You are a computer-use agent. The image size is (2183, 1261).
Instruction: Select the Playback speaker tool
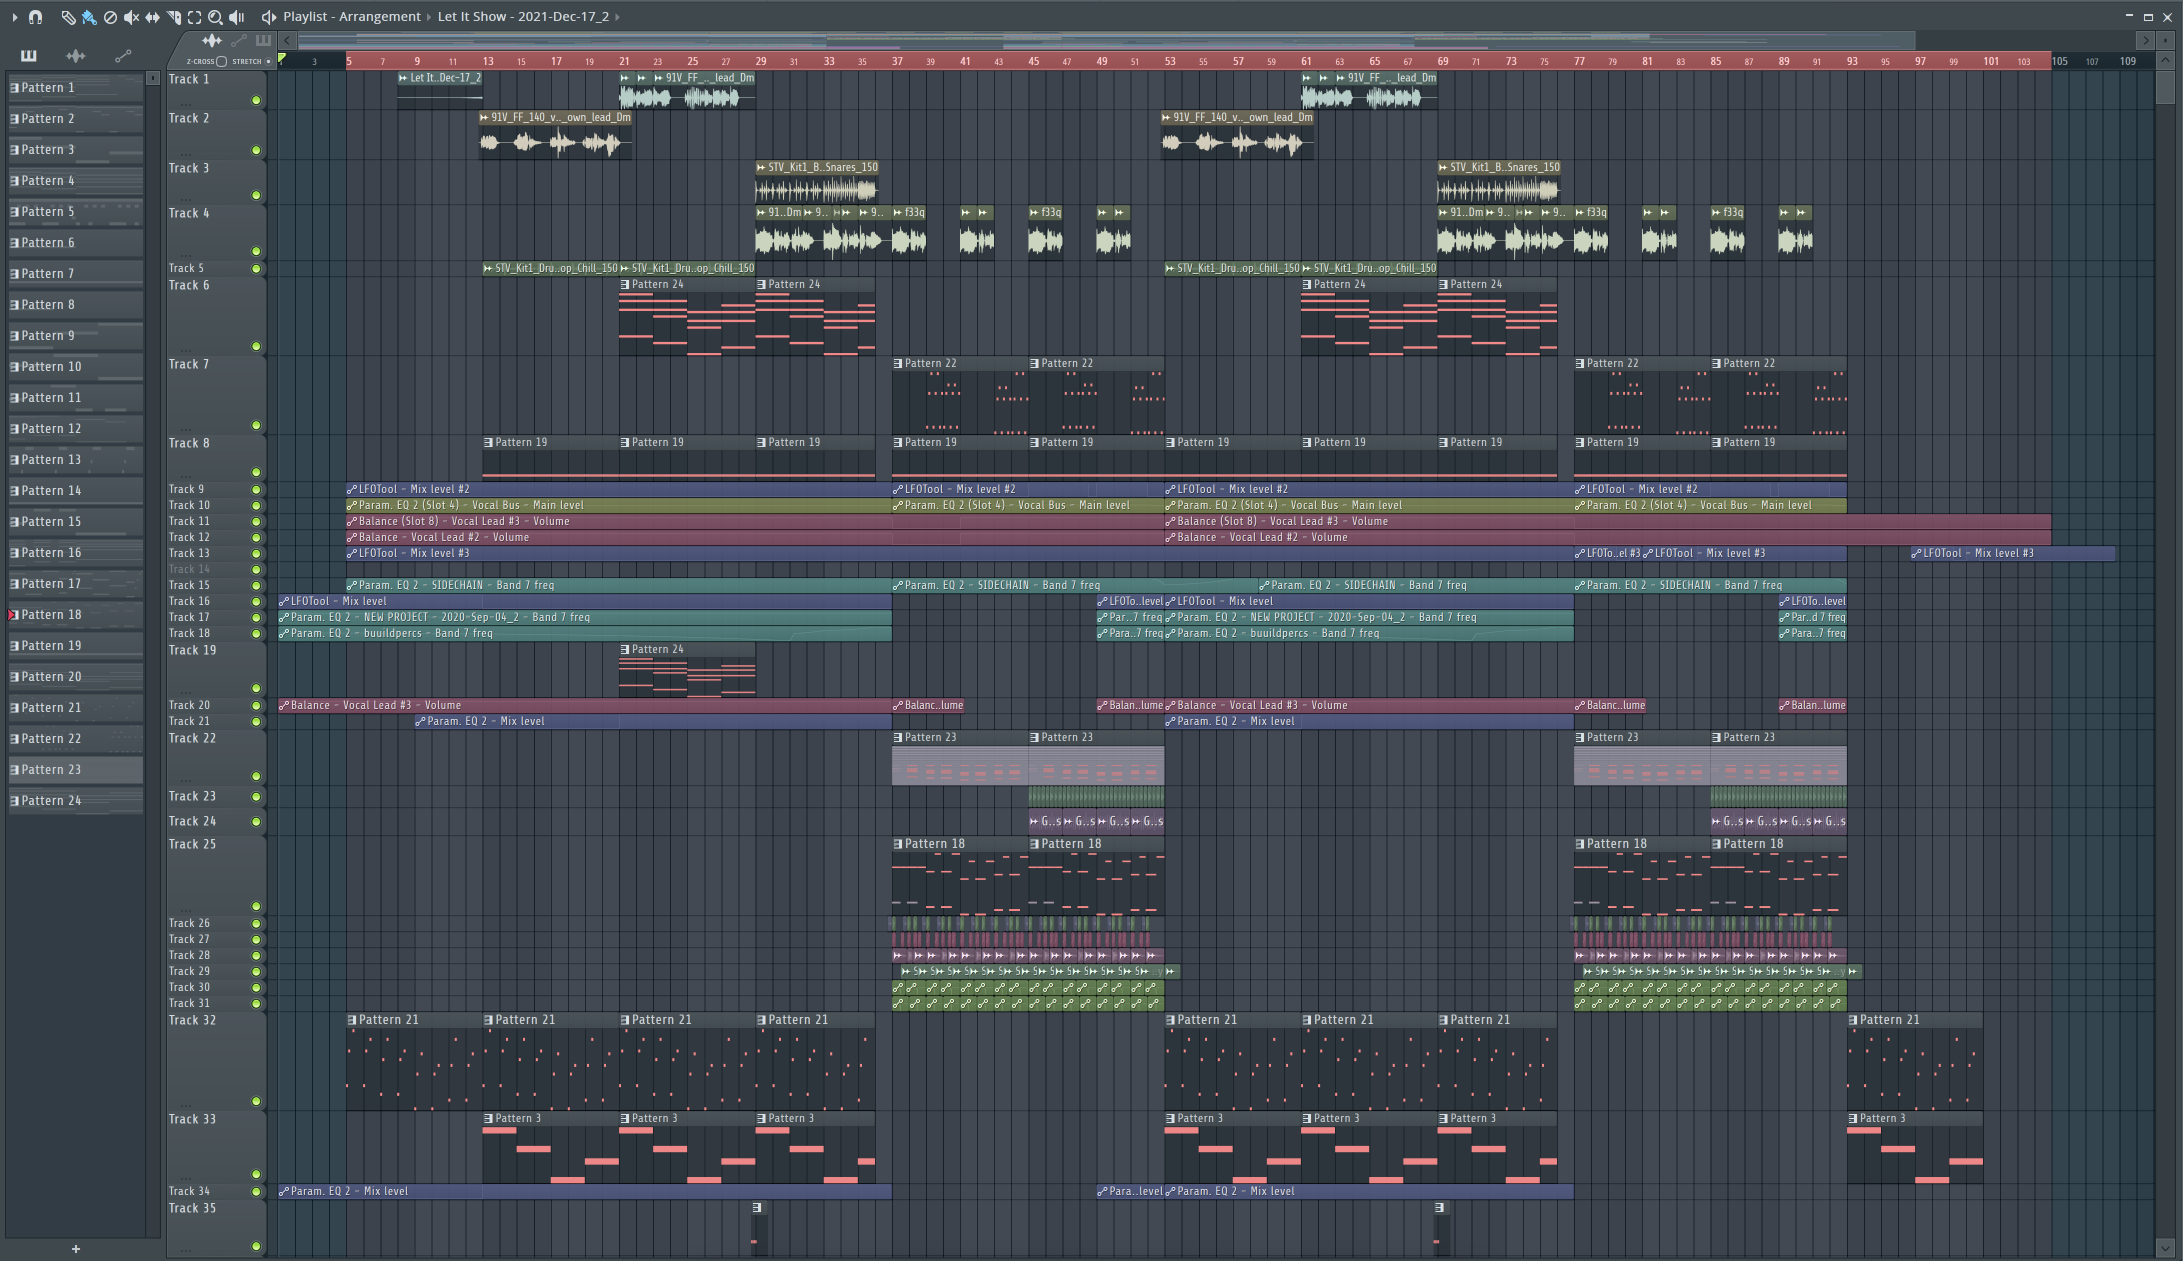click(237, 17)
